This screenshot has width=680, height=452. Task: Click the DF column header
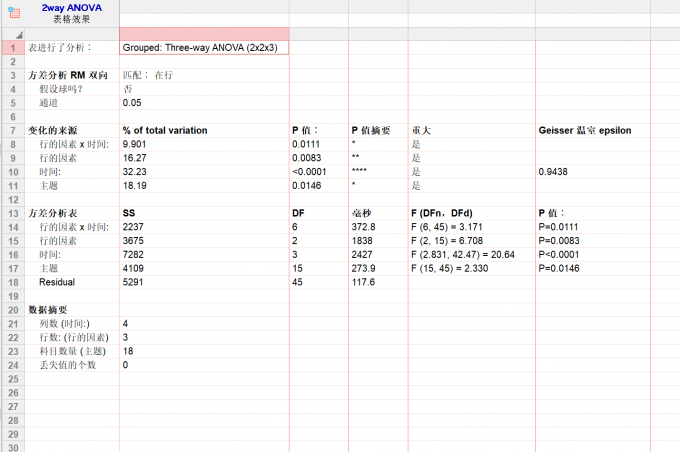298,213
